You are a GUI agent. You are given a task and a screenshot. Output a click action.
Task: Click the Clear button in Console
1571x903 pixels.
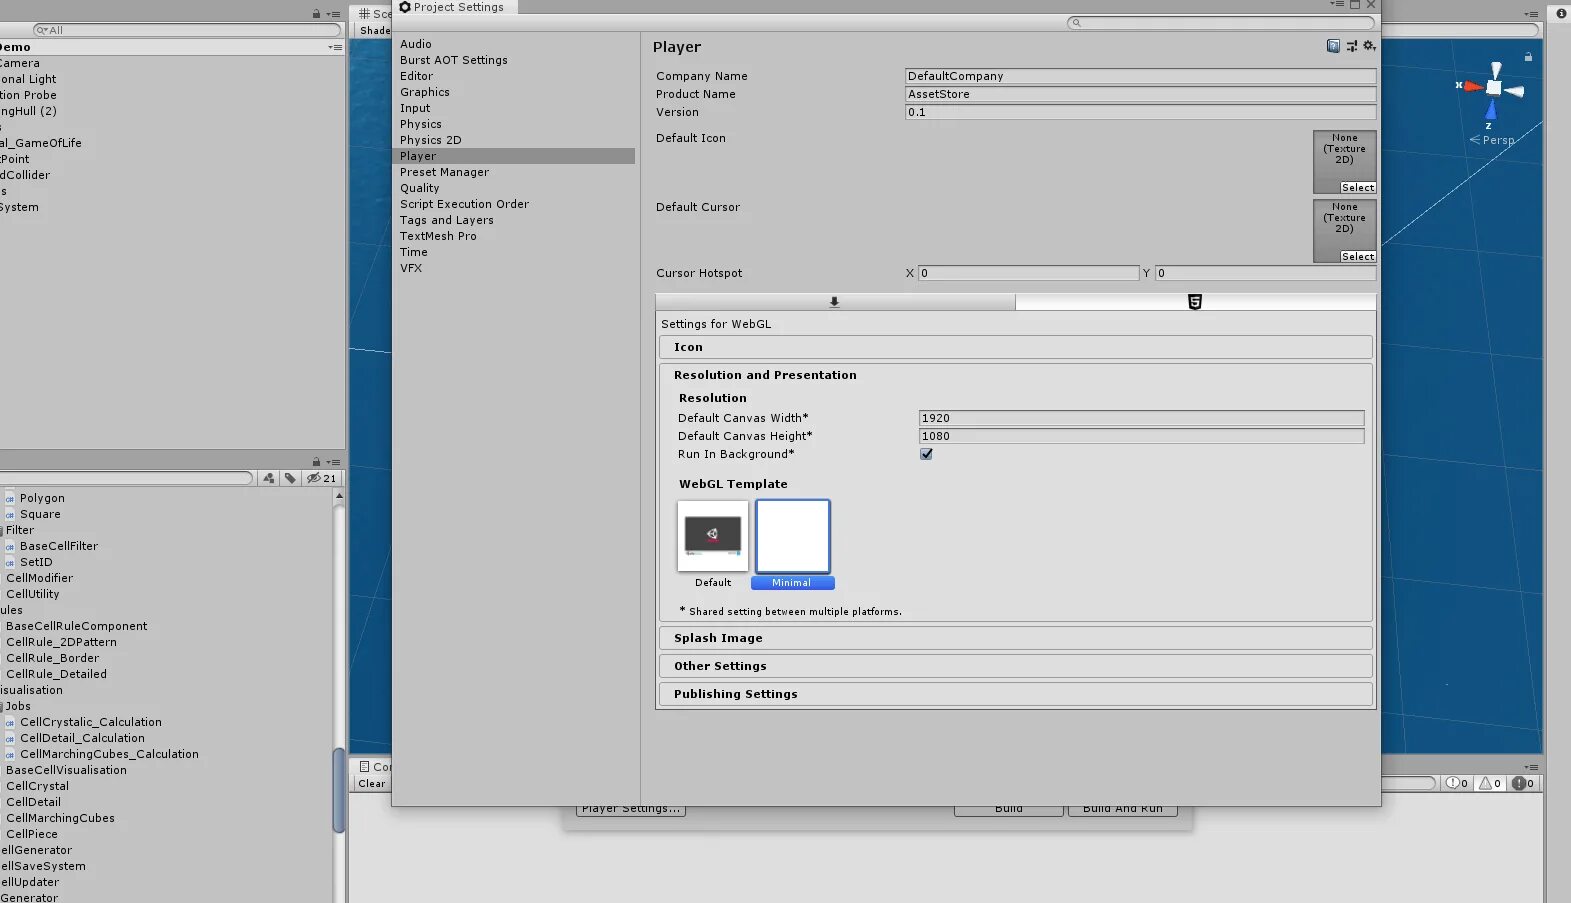pos(372,784)
